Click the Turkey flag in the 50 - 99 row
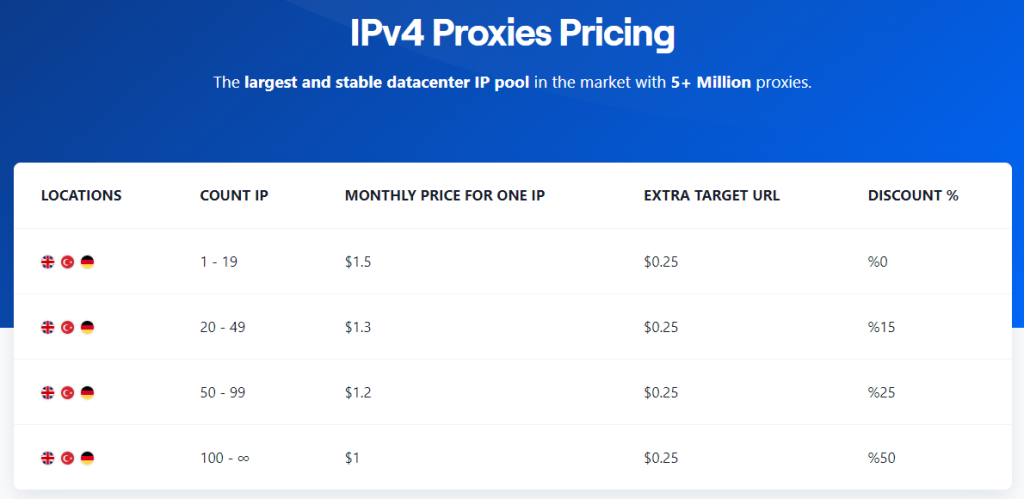This screenshot has width=1024, height=499. point(67,393)
